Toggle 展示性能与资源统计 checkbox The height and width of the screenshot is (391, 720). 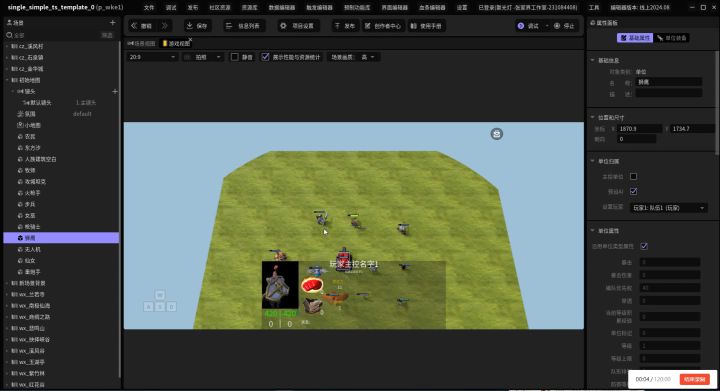click(265, 57)
